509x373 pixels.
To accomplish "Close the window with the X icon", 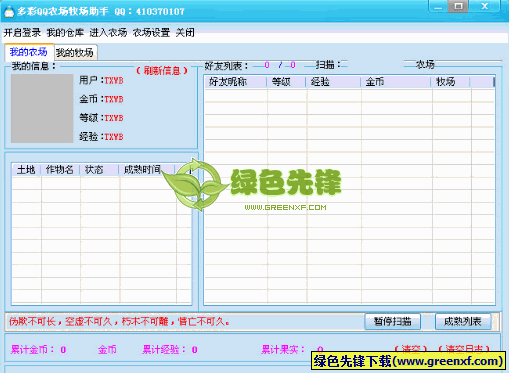I will (x=484, y=6).
